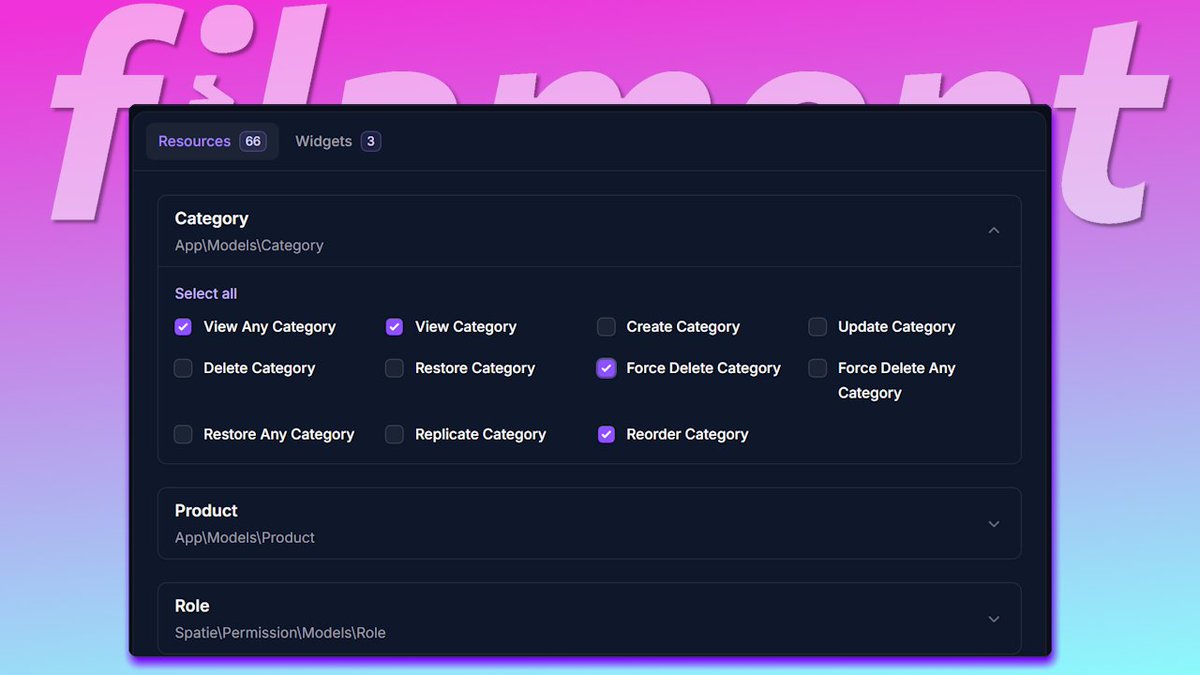Expand the Product section chevron
Screen dimensions: 1200x675
(x=993, y=524)
